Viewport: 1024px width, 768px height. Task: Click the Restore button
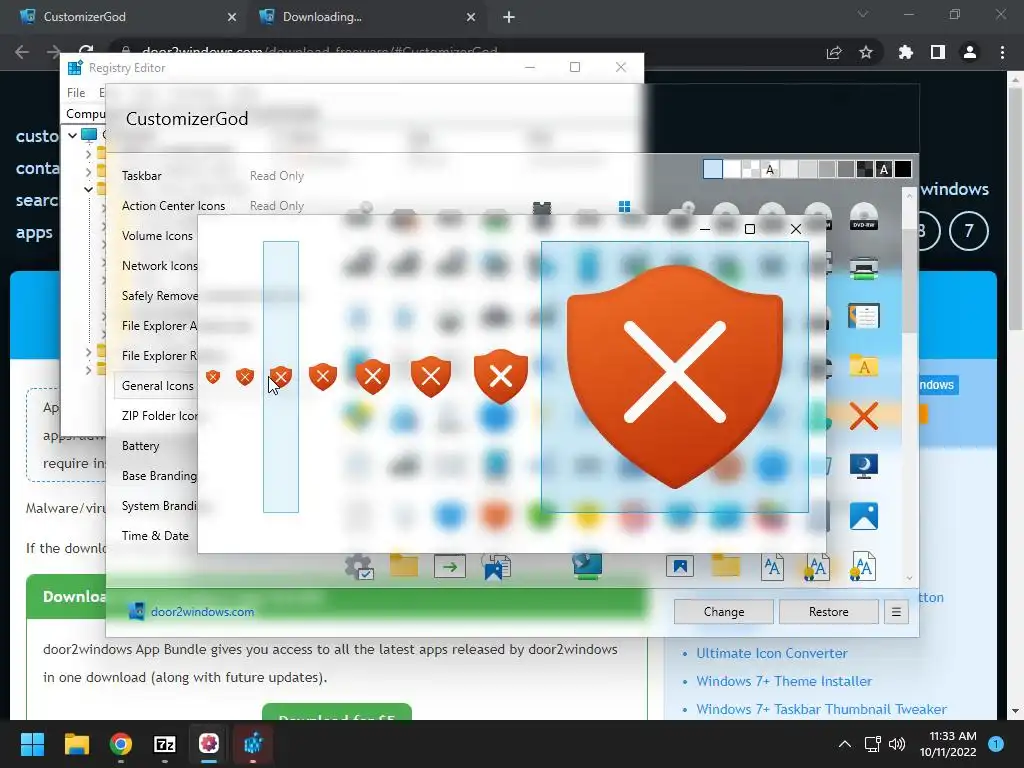(829, 612)
